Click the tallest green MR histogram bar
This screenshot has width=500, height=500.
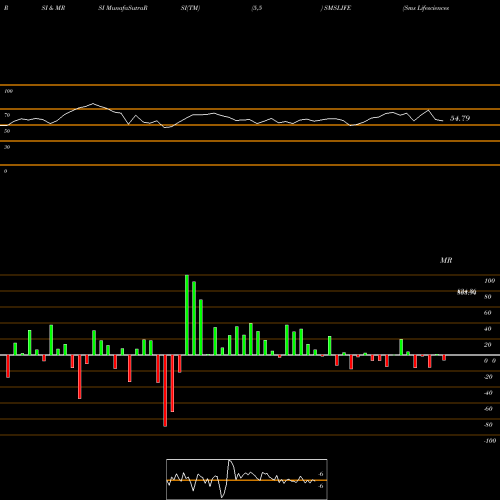pos(187,315)
